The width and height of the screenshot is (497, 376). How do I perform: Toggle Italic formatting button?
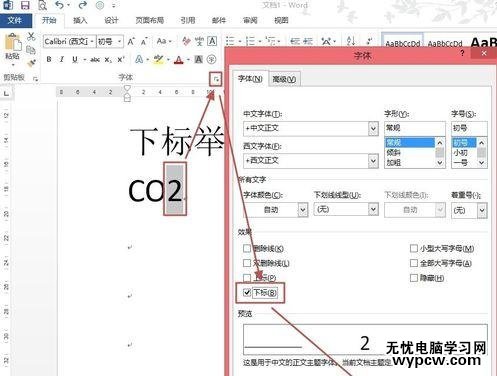(x=61, y=60)
